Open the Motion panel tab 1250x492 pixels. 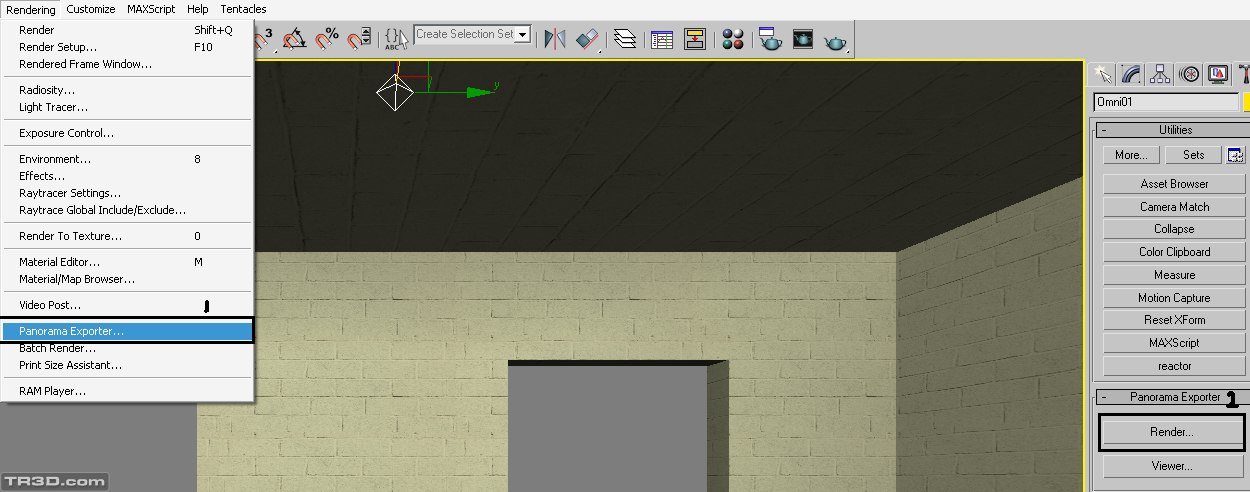point(1189,73)
